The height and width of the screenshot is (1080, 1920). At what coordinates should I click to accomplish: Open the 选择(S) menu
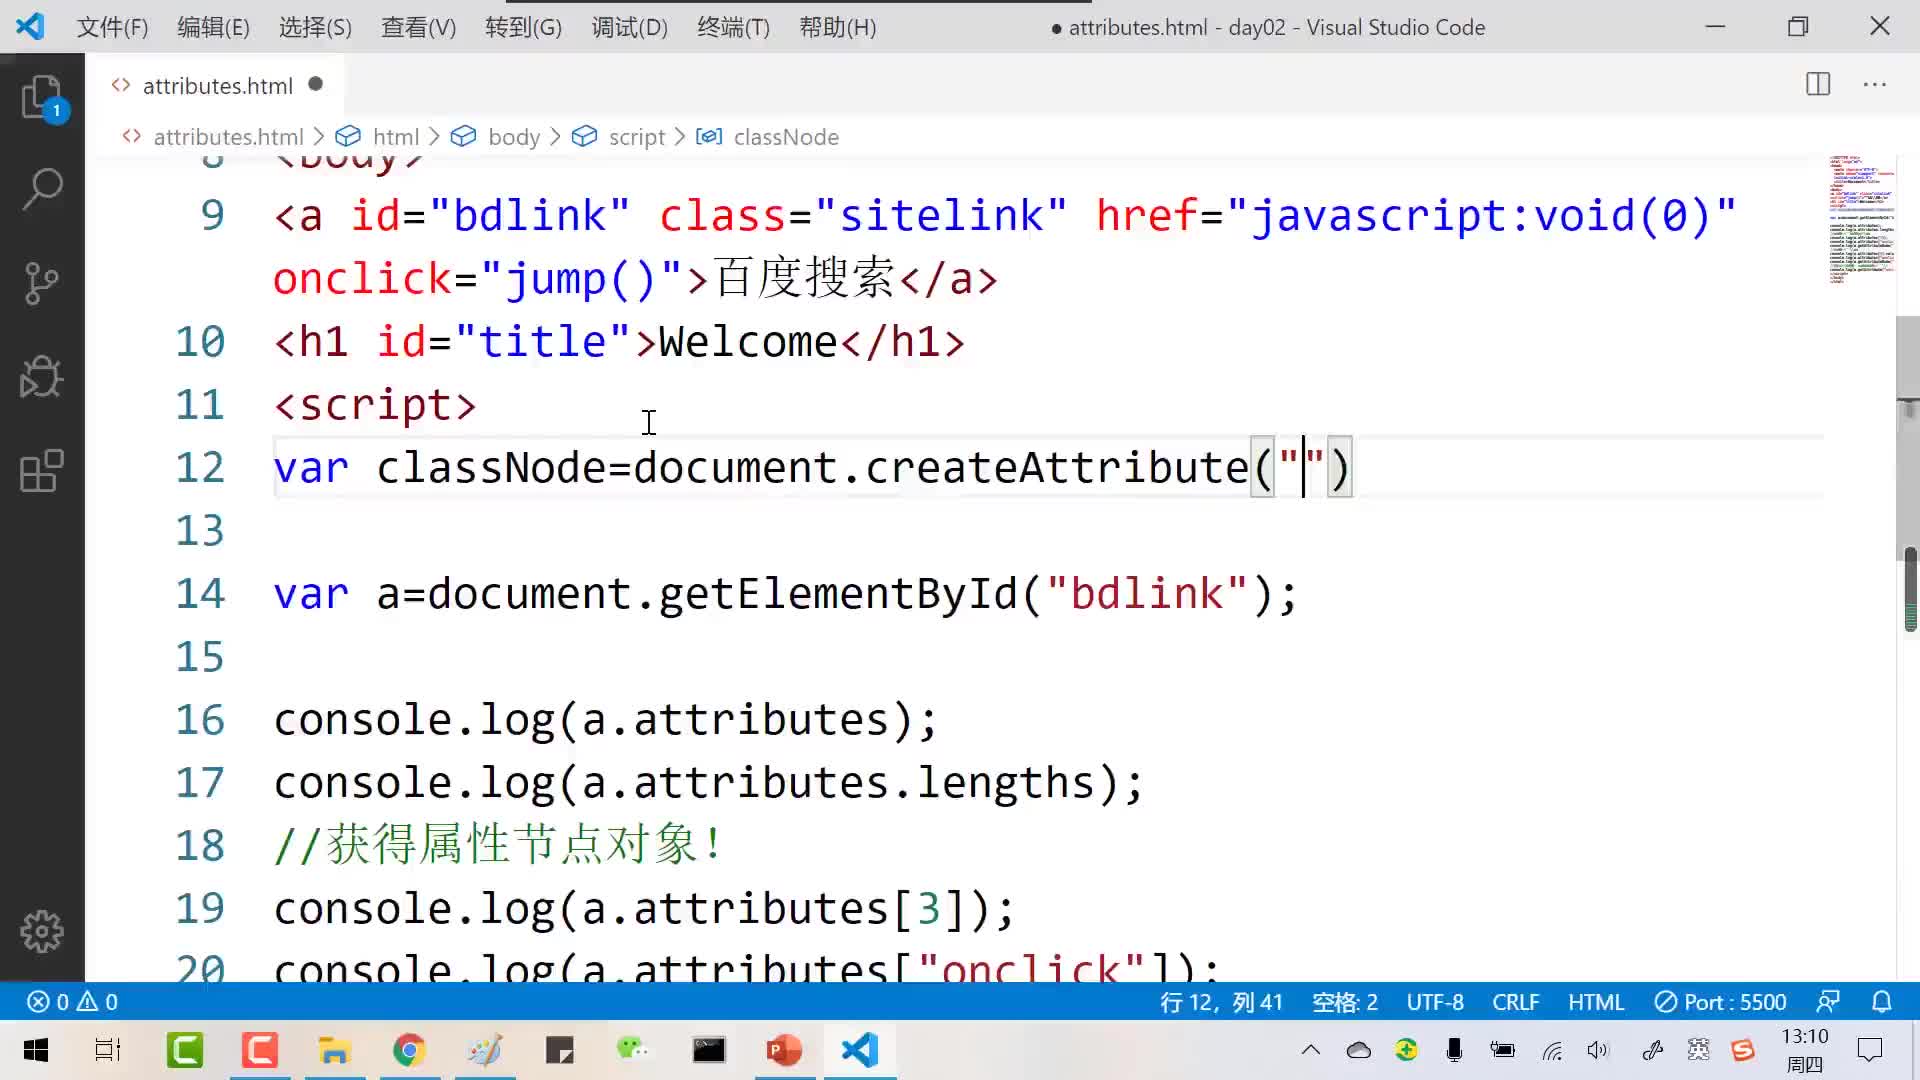click(x=315, y=27)
